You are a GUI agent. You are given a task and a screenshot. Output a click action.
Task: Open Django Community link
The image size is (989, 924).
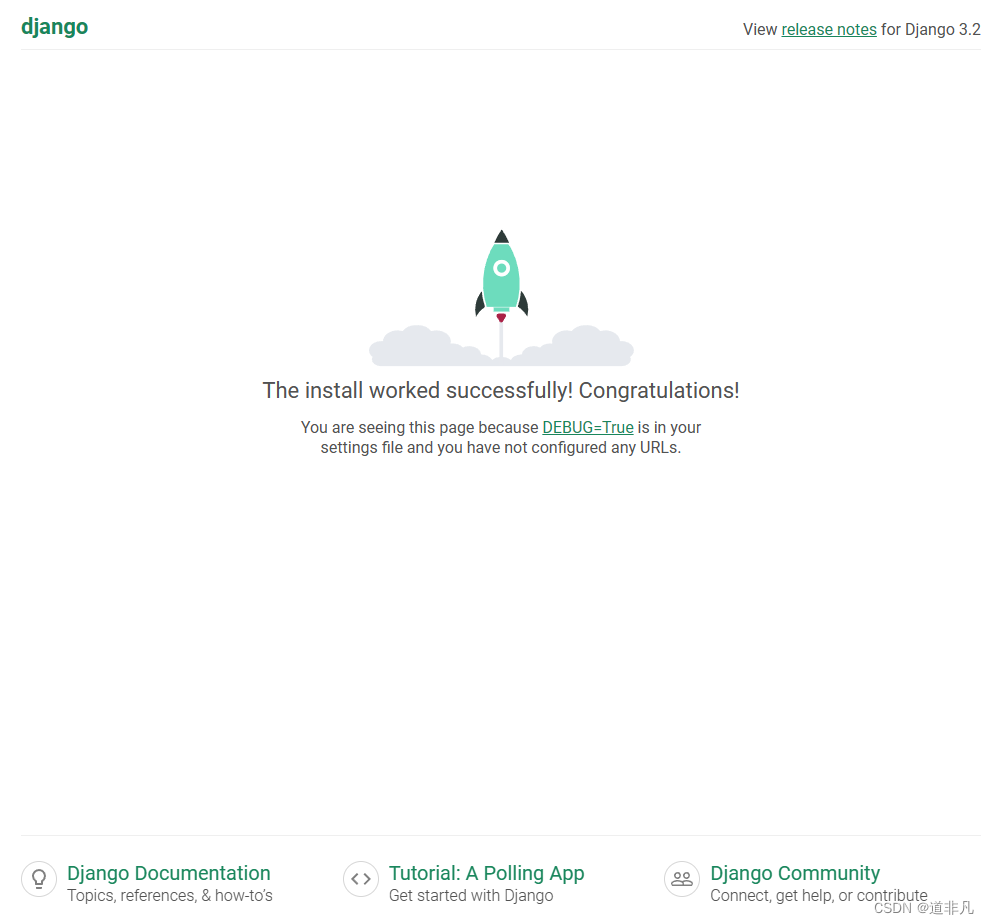795,873
